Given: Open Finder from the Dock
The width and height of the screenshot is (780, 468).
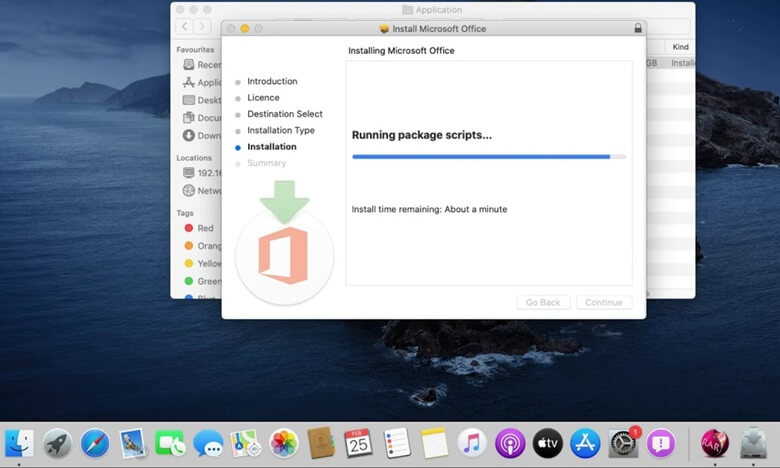Looking at the screenshot, I should coord(19,443).
